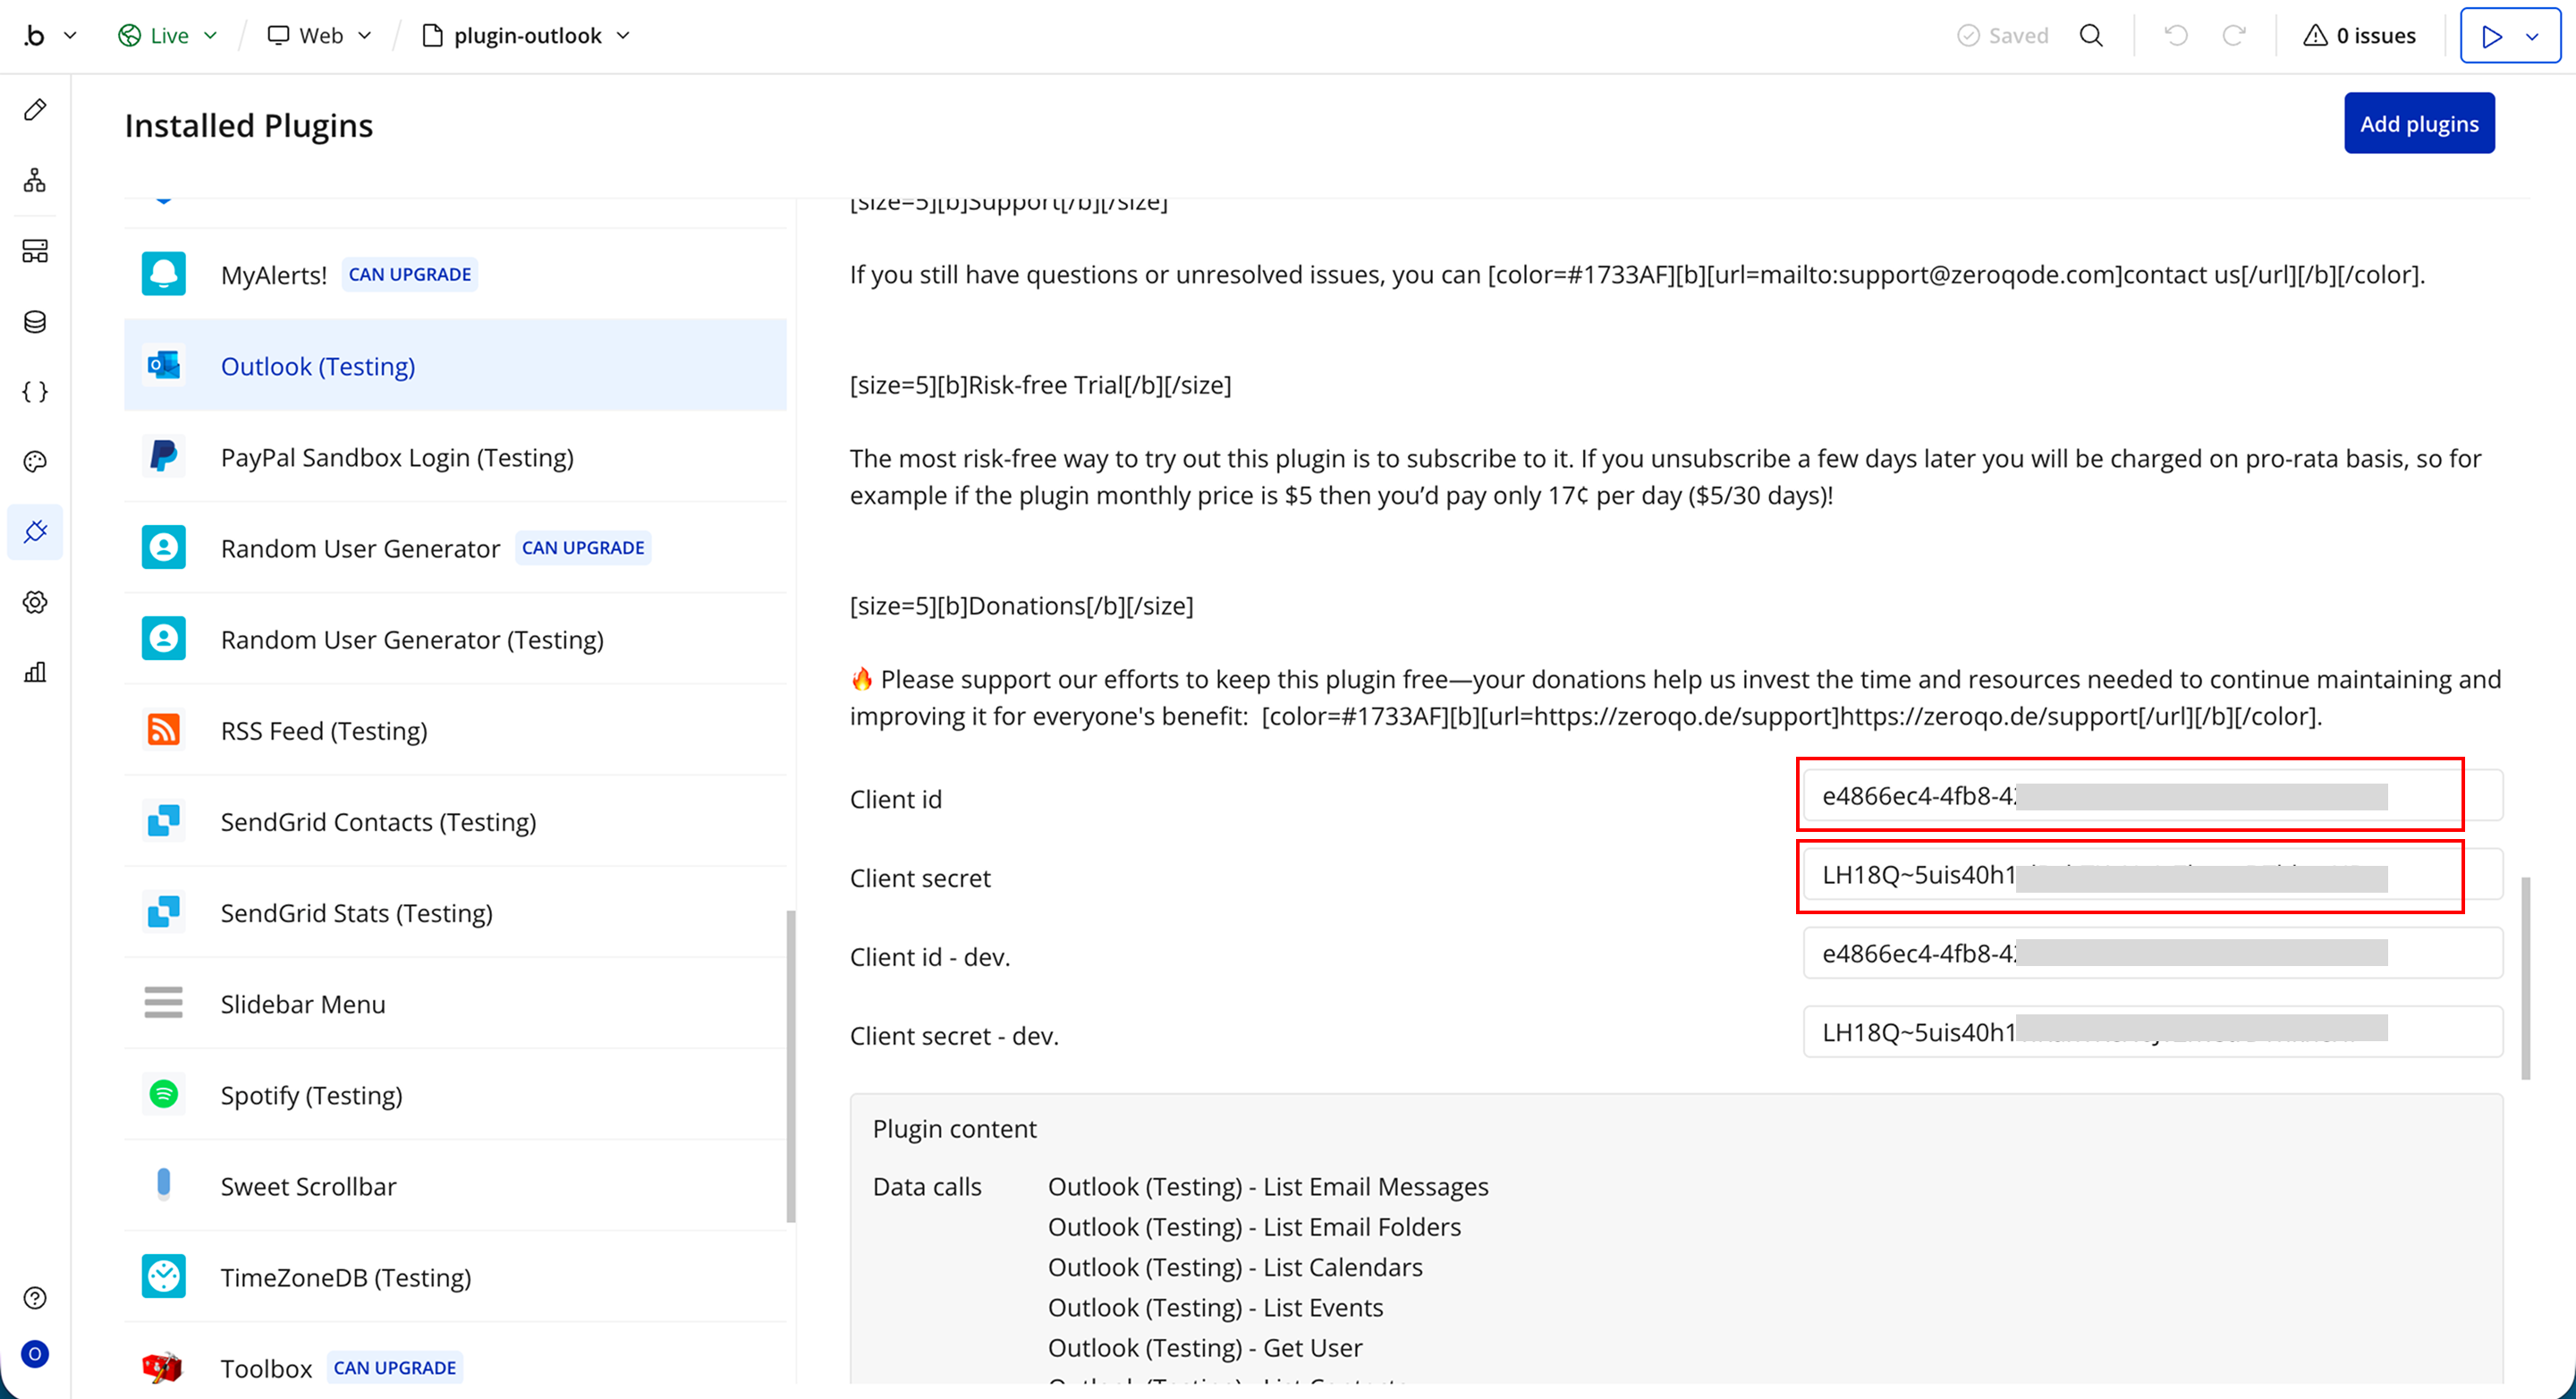Select PayPal Sandbox Login (Testing) plugin
Image resolution: width=2576 pixels, height=1399 pixels.
397,457
